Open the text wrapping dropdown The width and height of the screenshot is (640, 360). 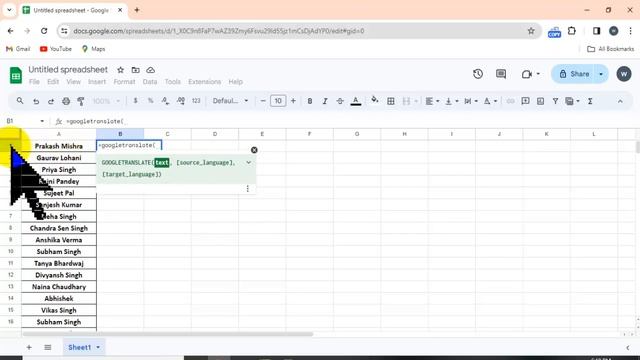[x=471, y=101]
